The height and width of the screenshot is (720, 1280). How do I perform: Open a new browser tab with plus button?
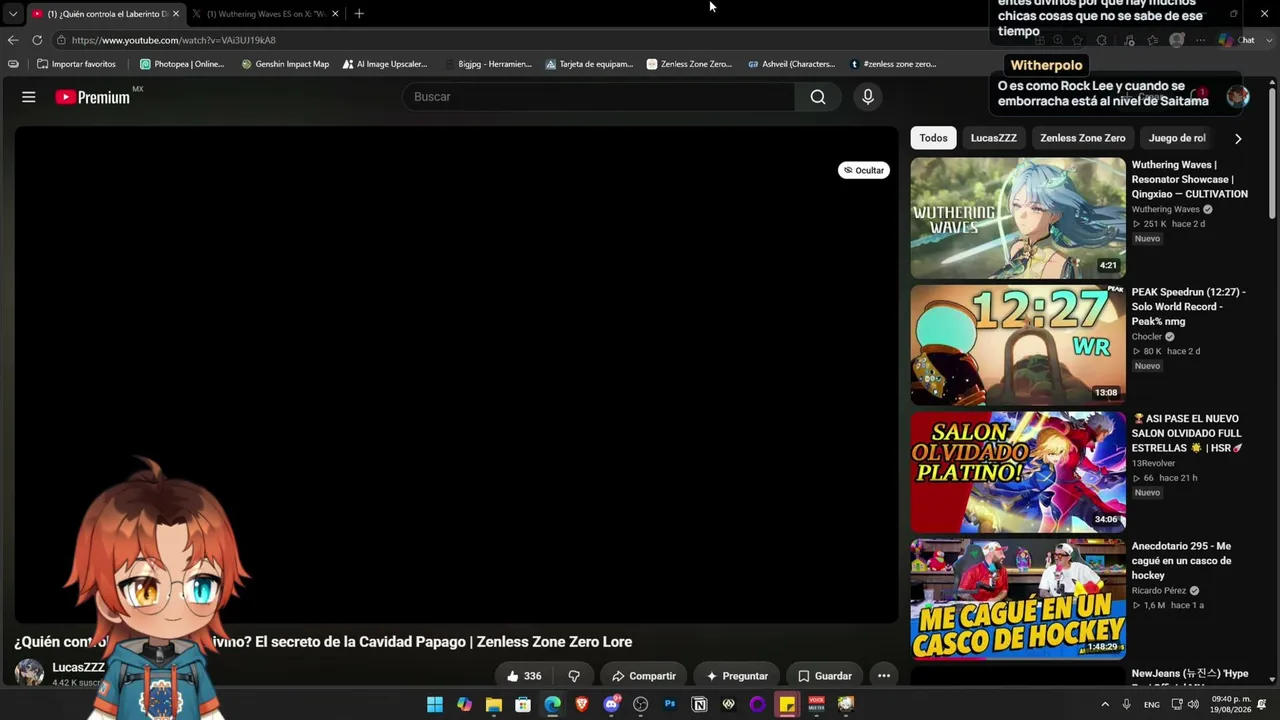(359, 14)
